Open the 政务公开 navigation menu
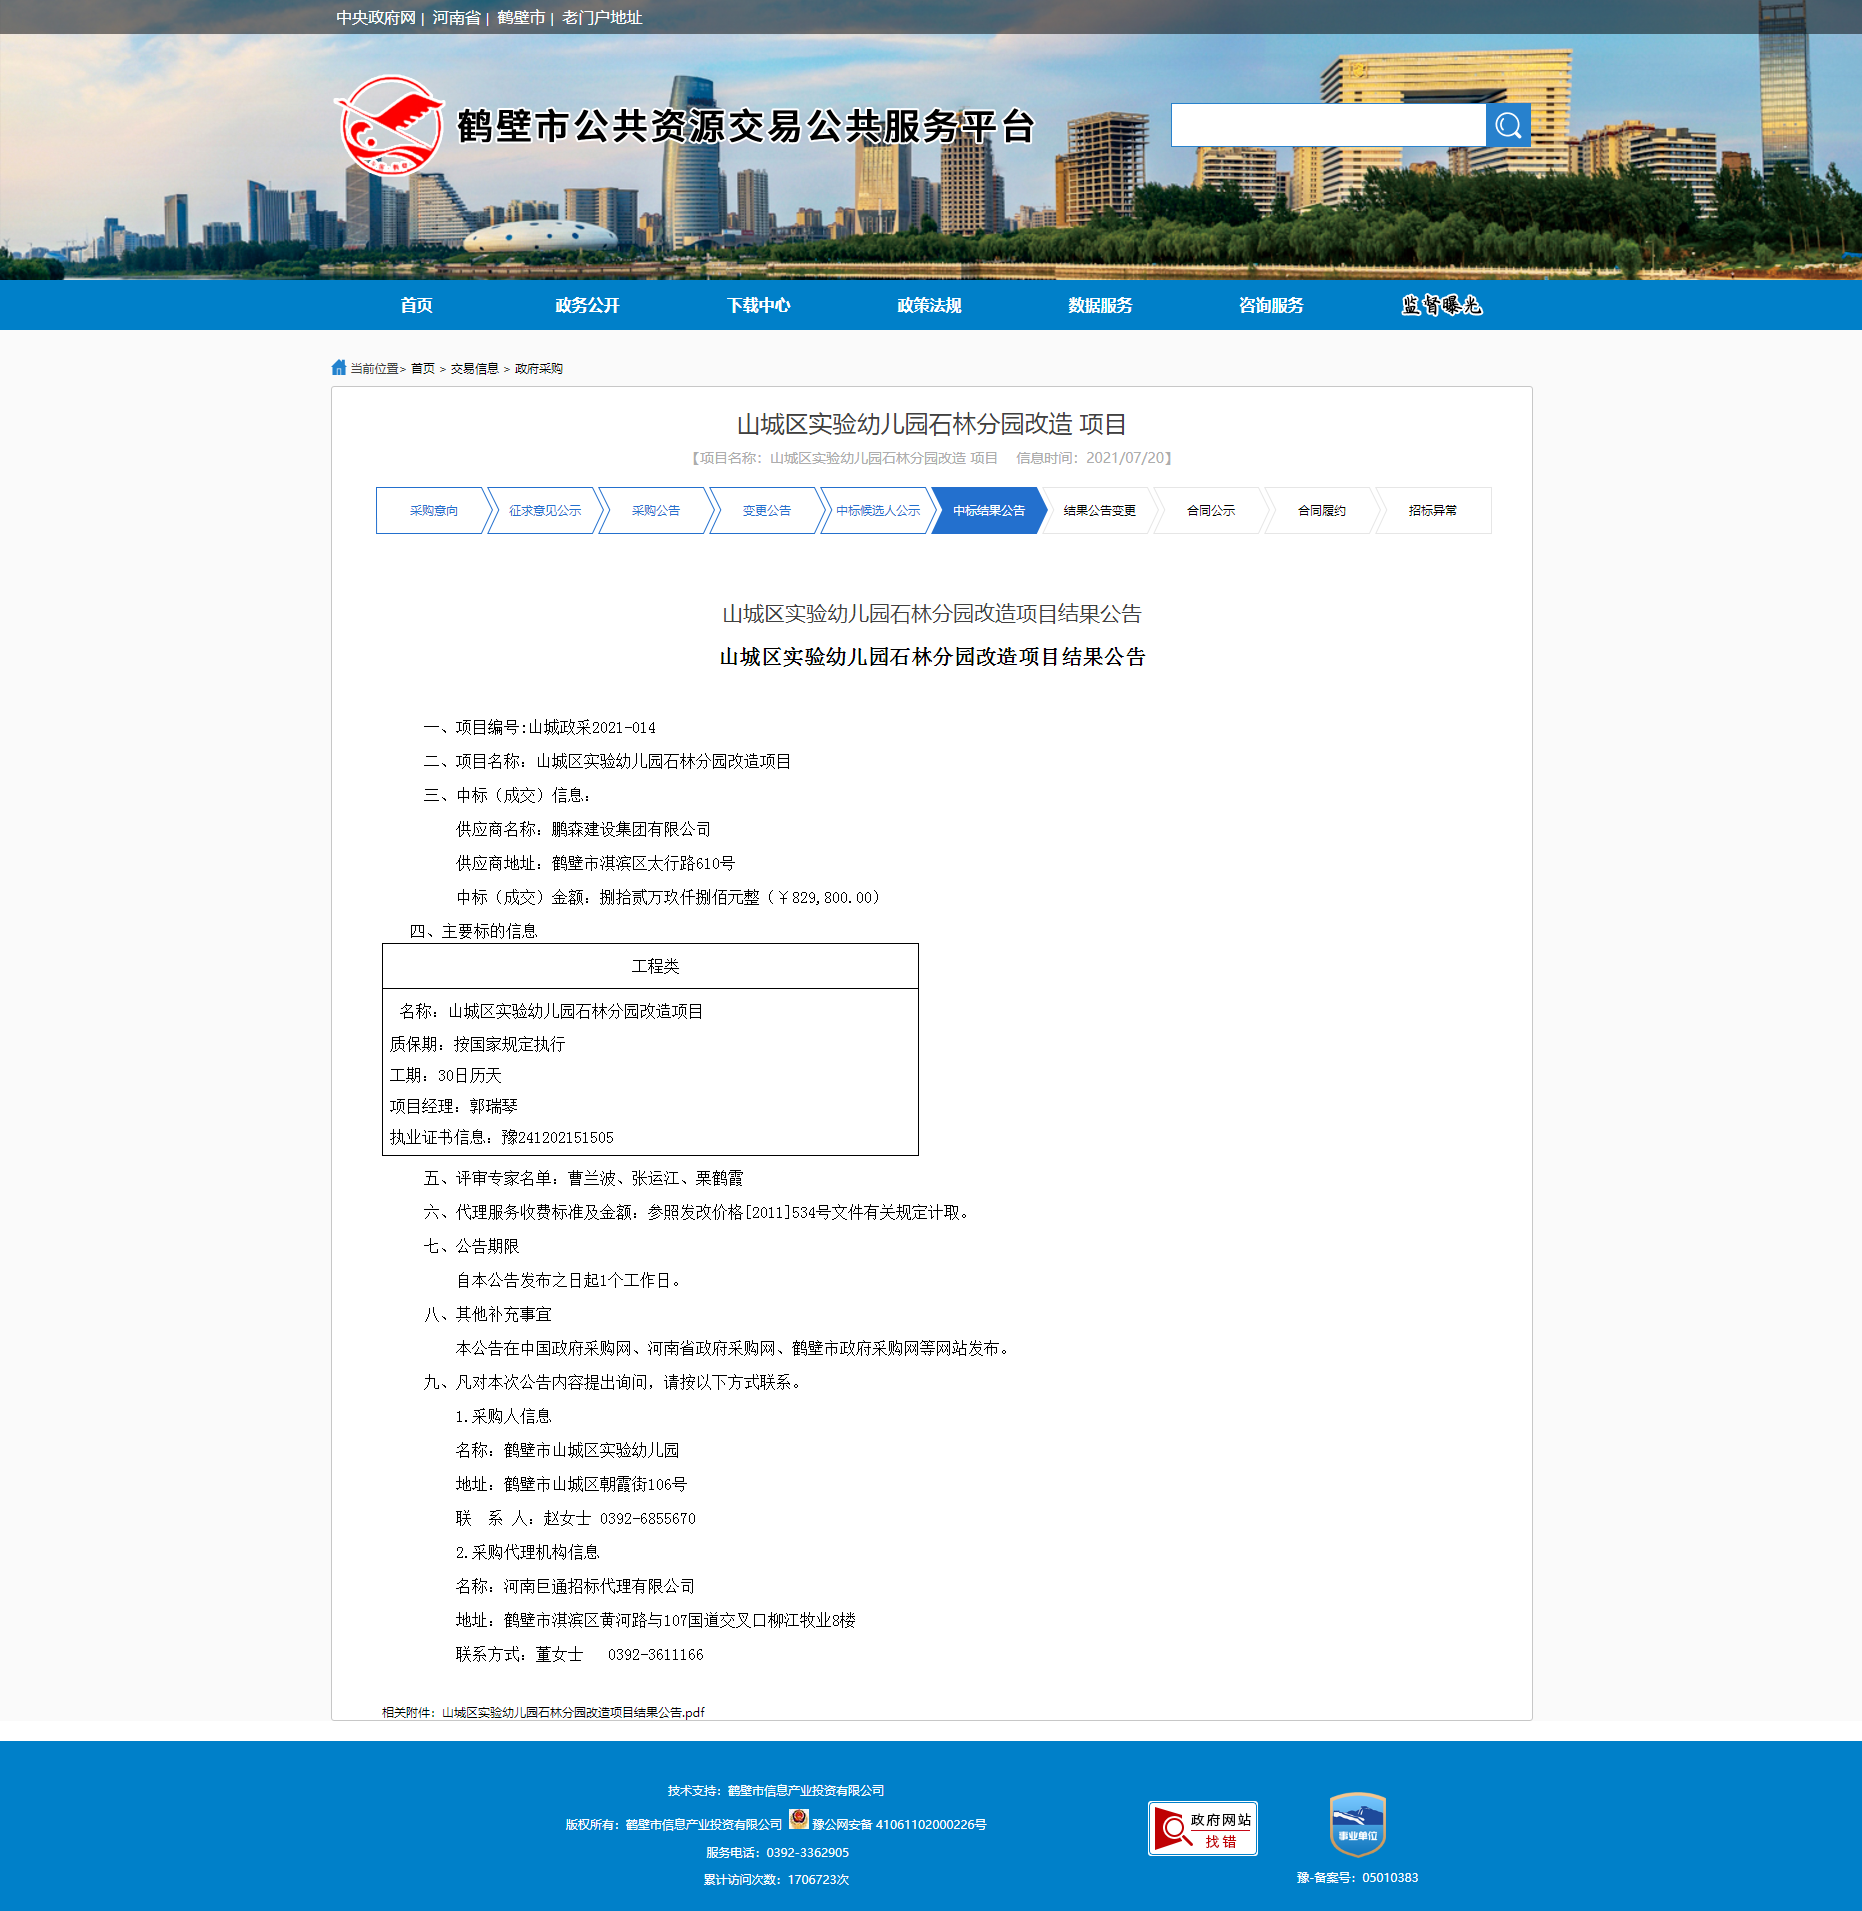 pyautogui.click(x=587, y=306)
